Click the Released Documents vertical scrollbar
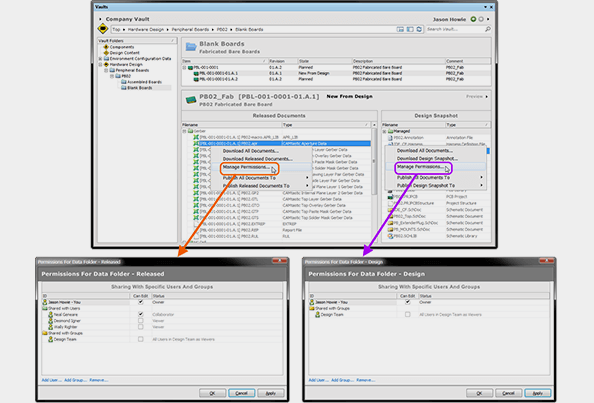This screenshot has width=594, height=403. tap(374, 161)
